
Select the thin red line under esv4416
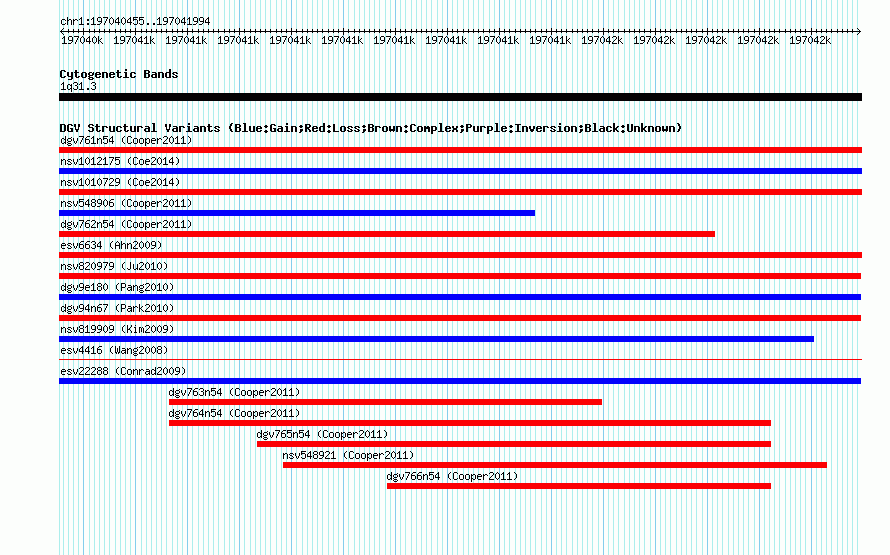(x=460, y=359)
